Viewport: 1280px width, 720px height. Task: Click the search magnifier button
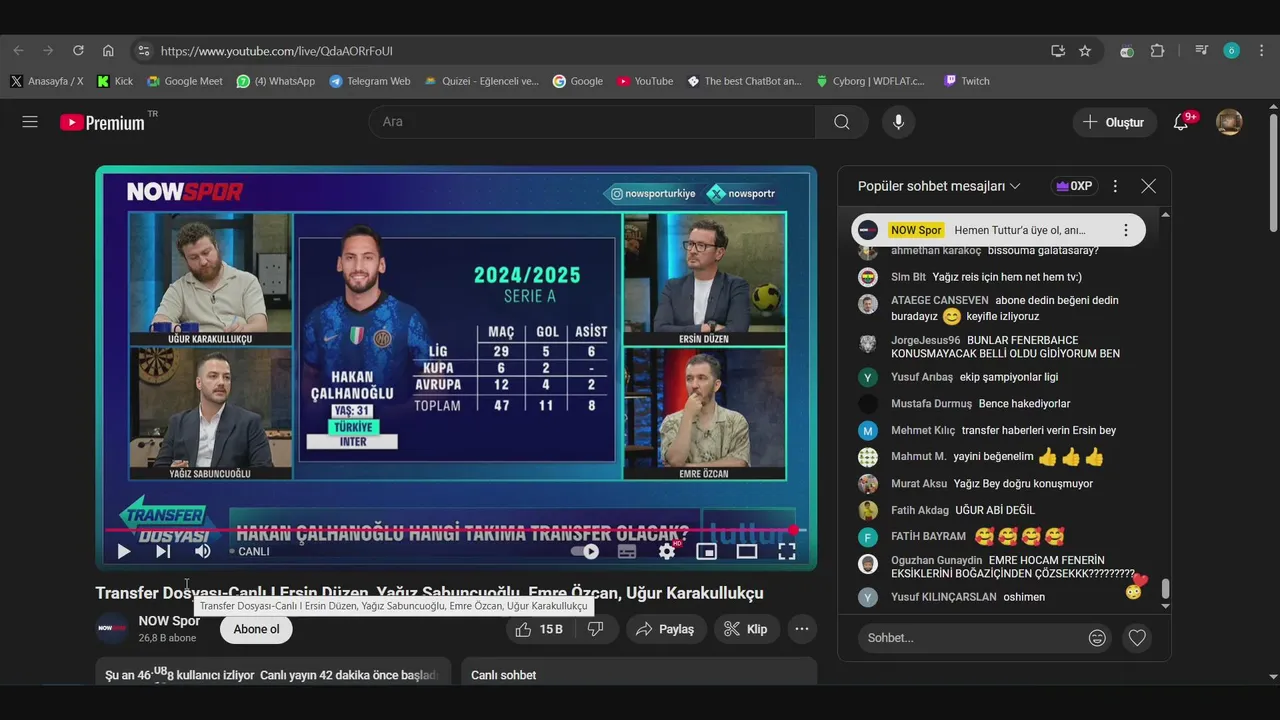(842, 122)
